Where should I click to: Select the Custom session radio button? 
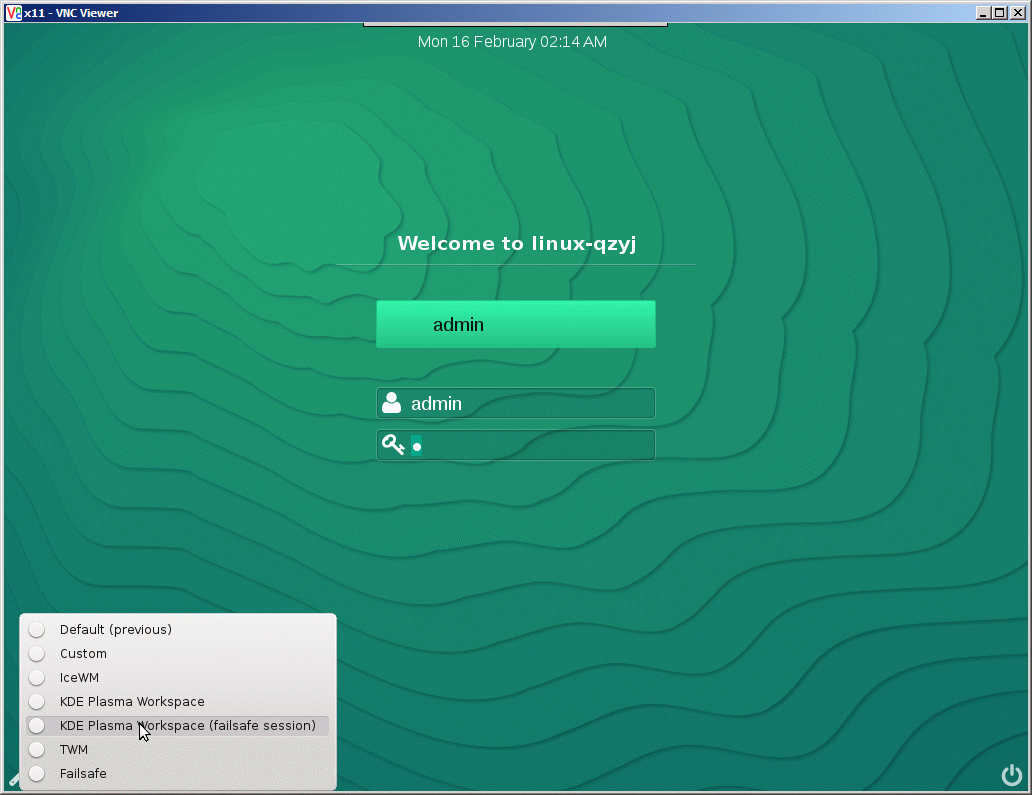(x=37, y=654)
